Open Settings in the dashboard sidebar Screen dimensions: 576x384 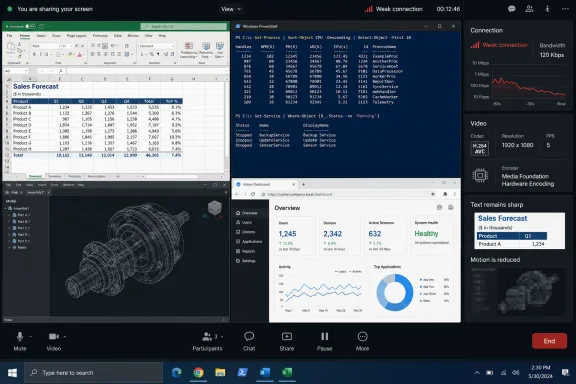[x=246, y=261]
